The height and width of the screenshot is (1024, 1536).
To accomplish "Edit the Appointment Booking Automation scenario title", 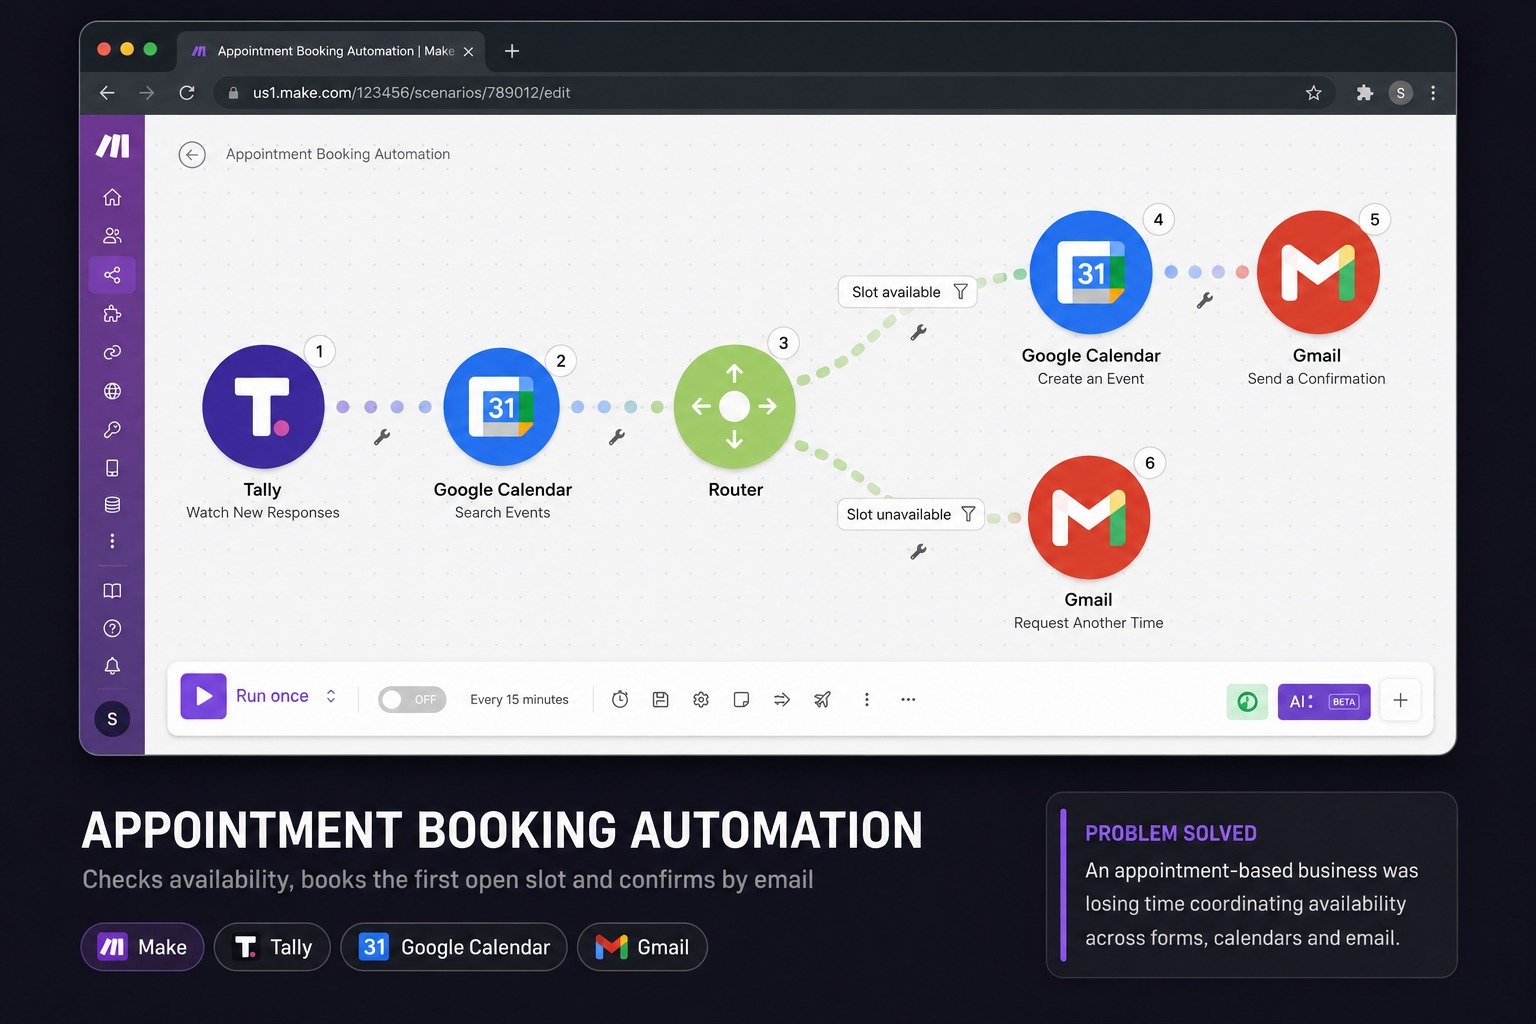I will tap(338, 154).
